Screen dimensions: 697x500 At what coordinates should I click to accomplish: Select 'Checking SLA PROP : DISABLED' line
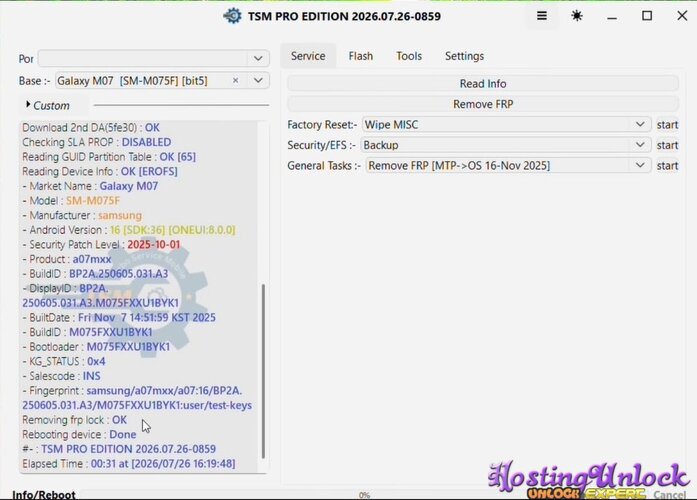pyautogui.click(x=96, y=142)
